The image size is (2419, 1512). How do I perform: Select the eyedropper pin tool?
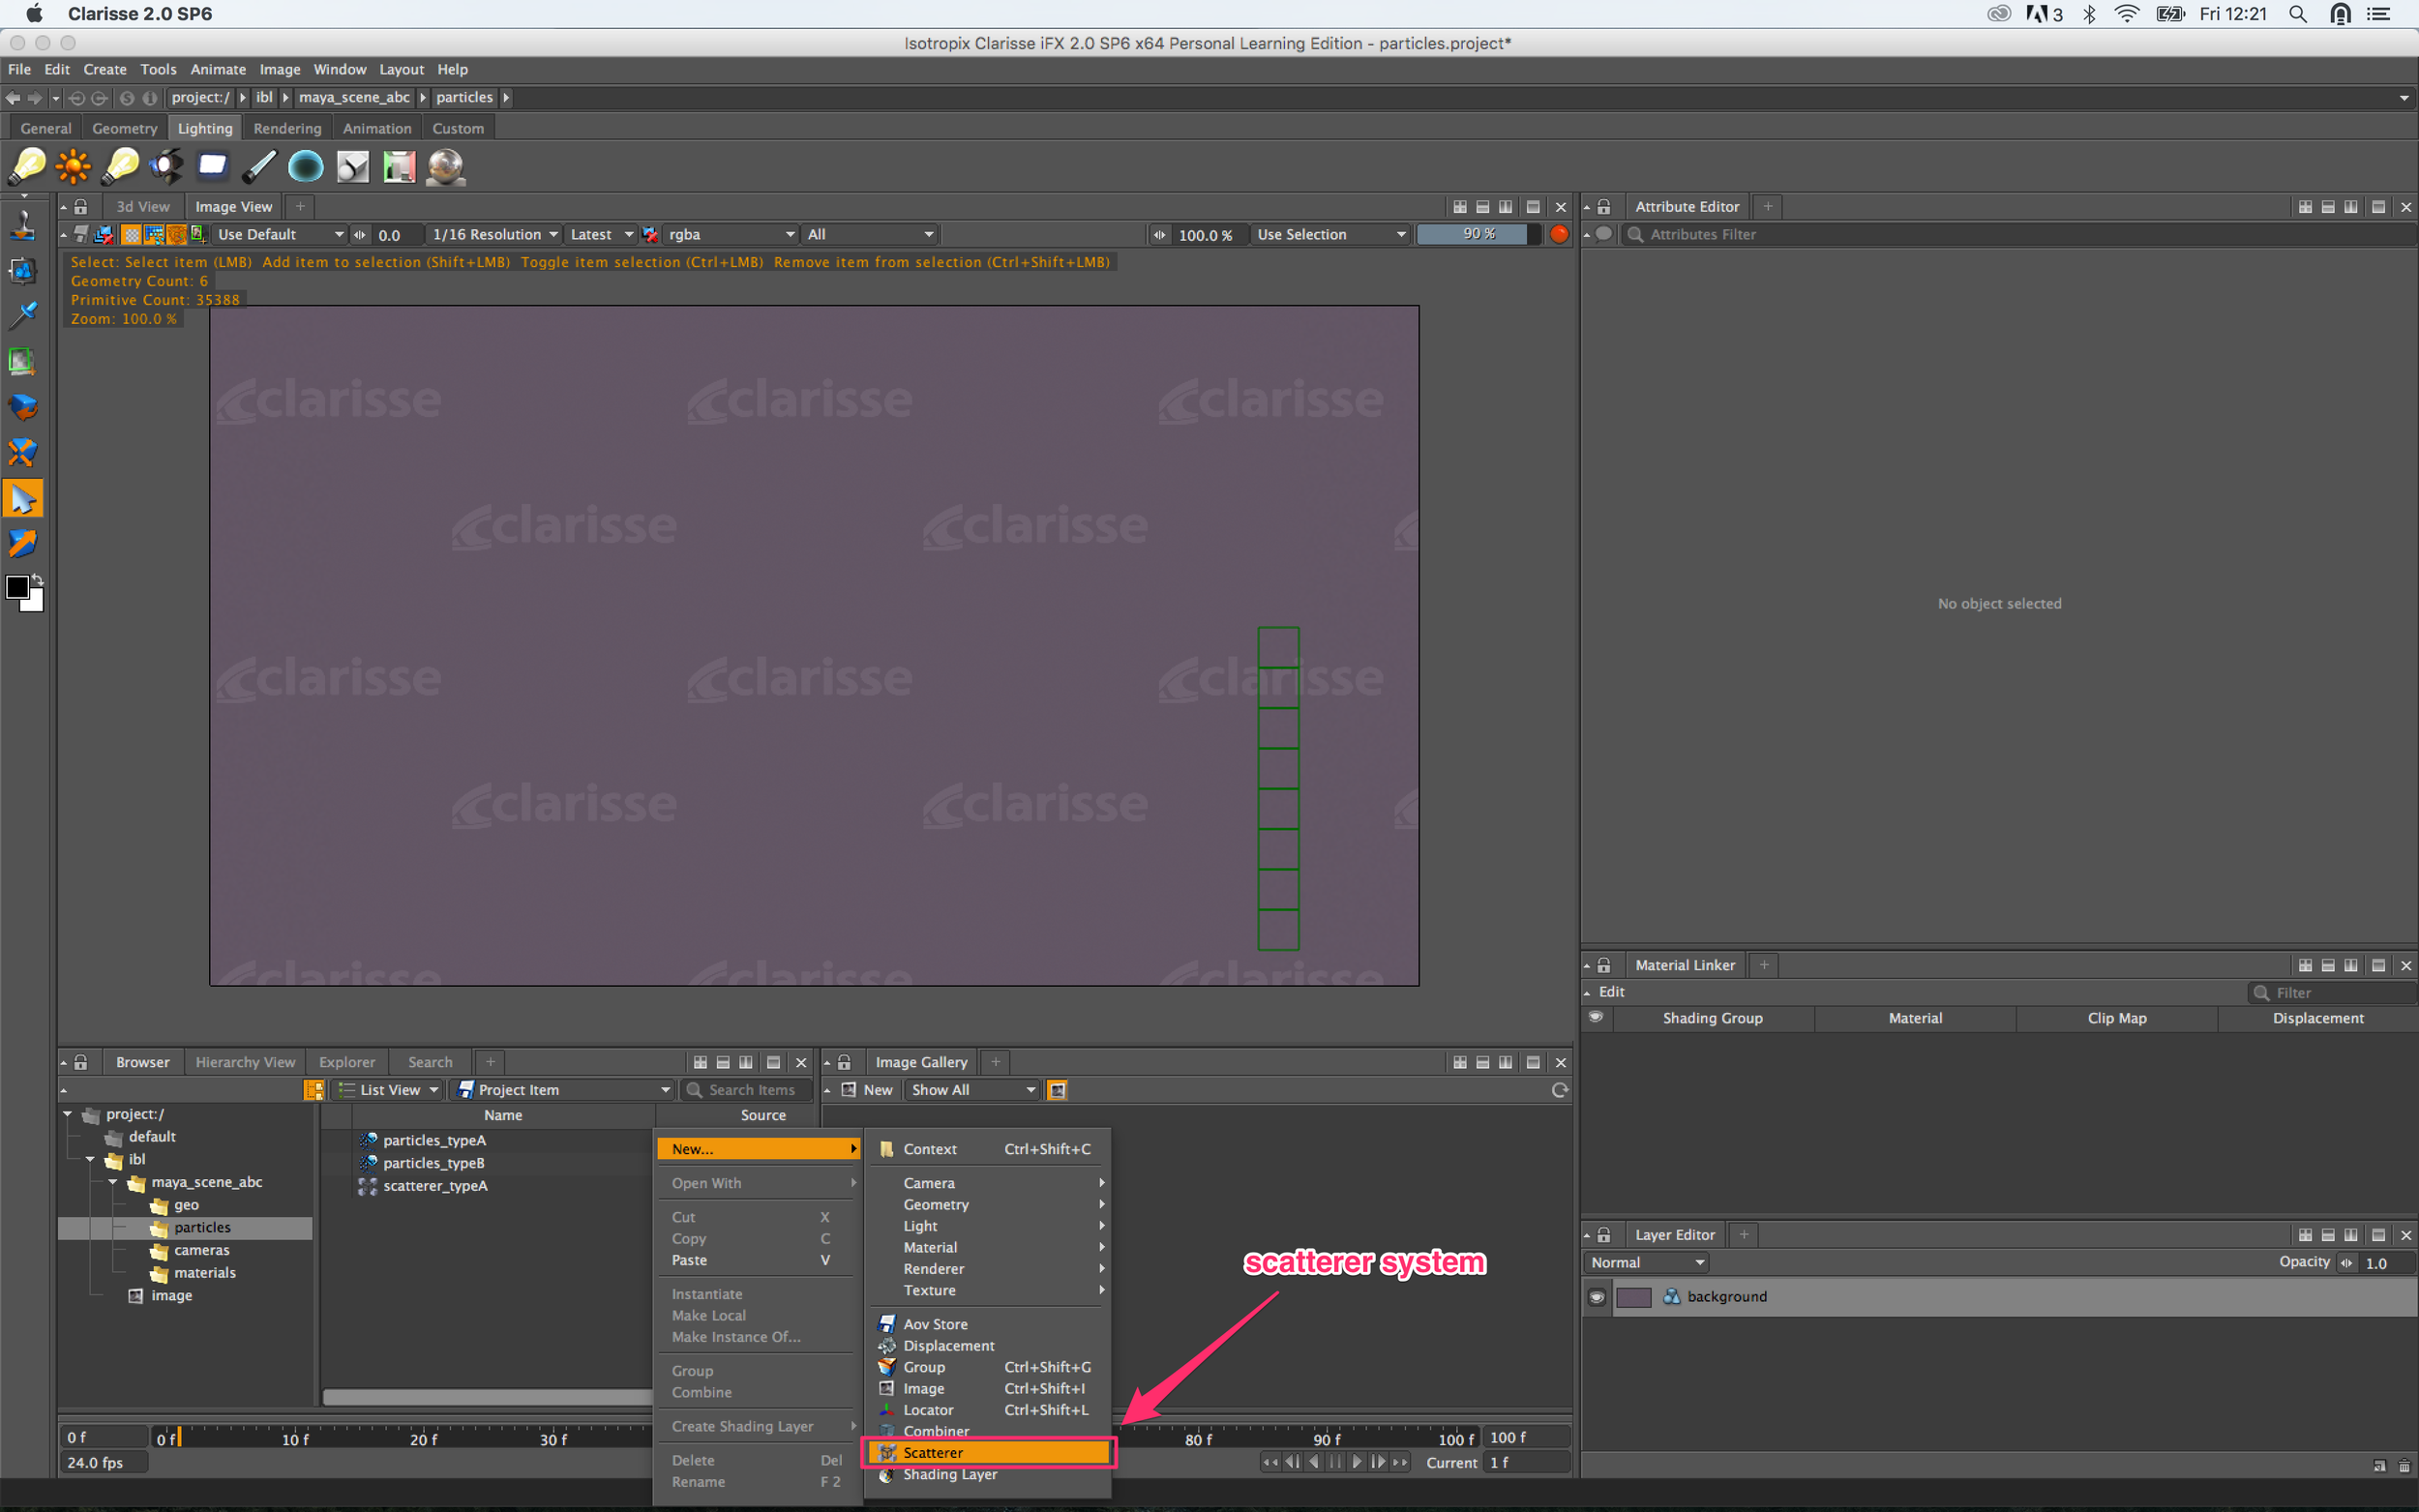(22, 315)
